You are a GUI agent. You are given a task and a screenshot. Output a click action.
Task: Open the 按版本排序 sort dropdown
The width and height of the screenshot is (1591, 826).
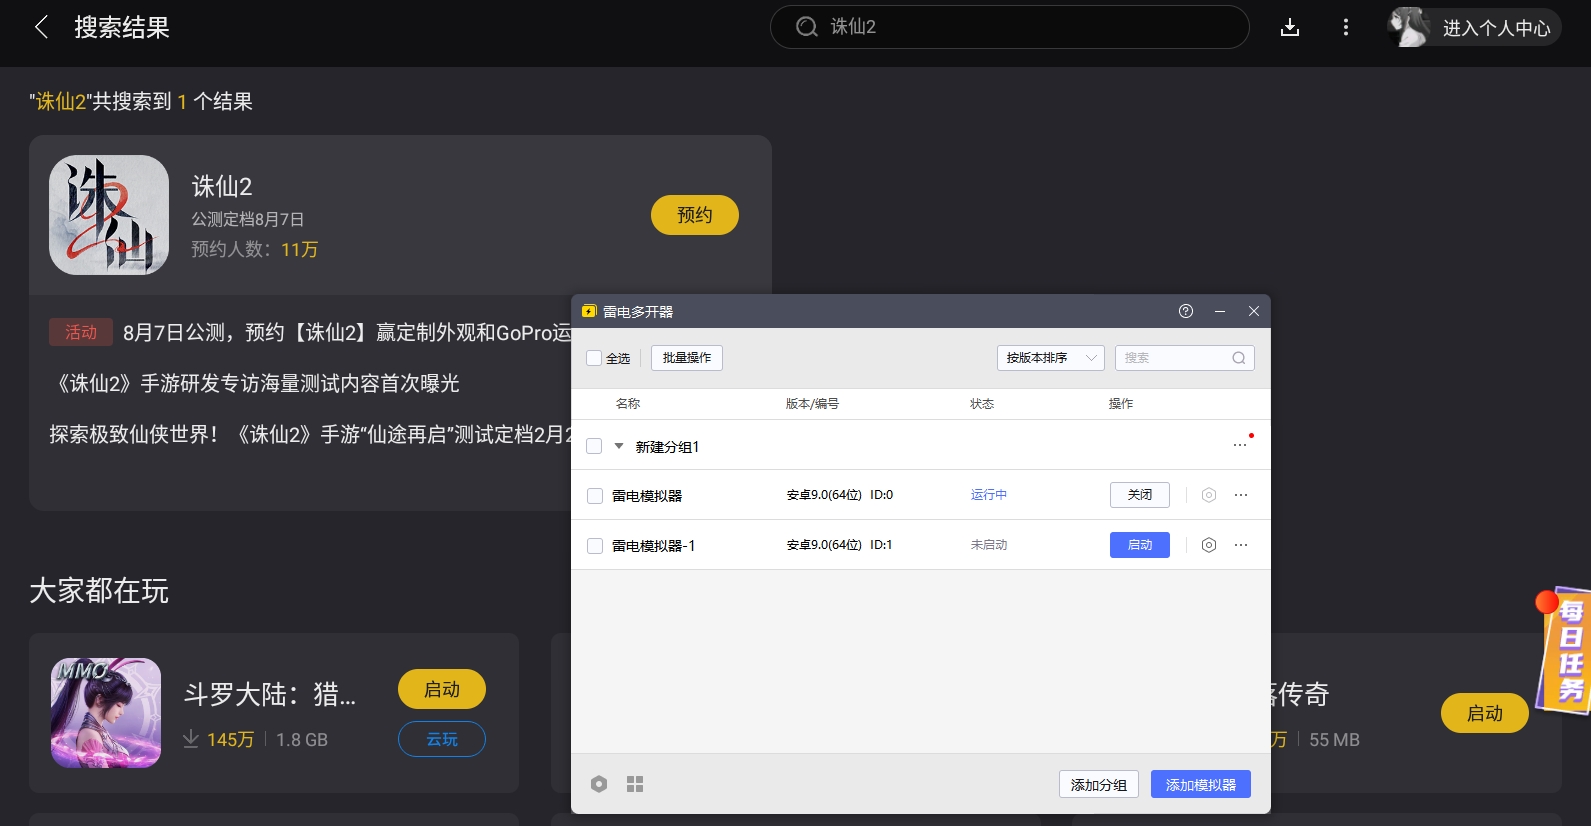tap(1050, 358)
